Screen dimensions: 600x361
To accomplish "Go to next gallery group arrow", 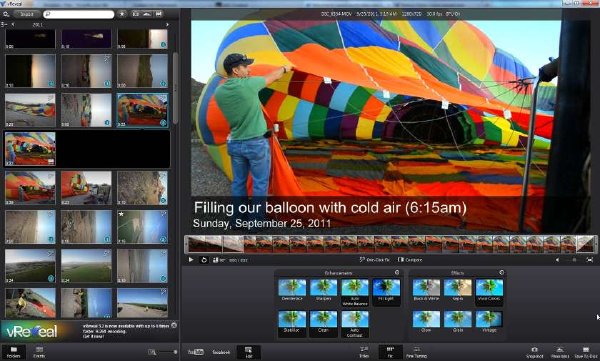I will tap(167, 24).
